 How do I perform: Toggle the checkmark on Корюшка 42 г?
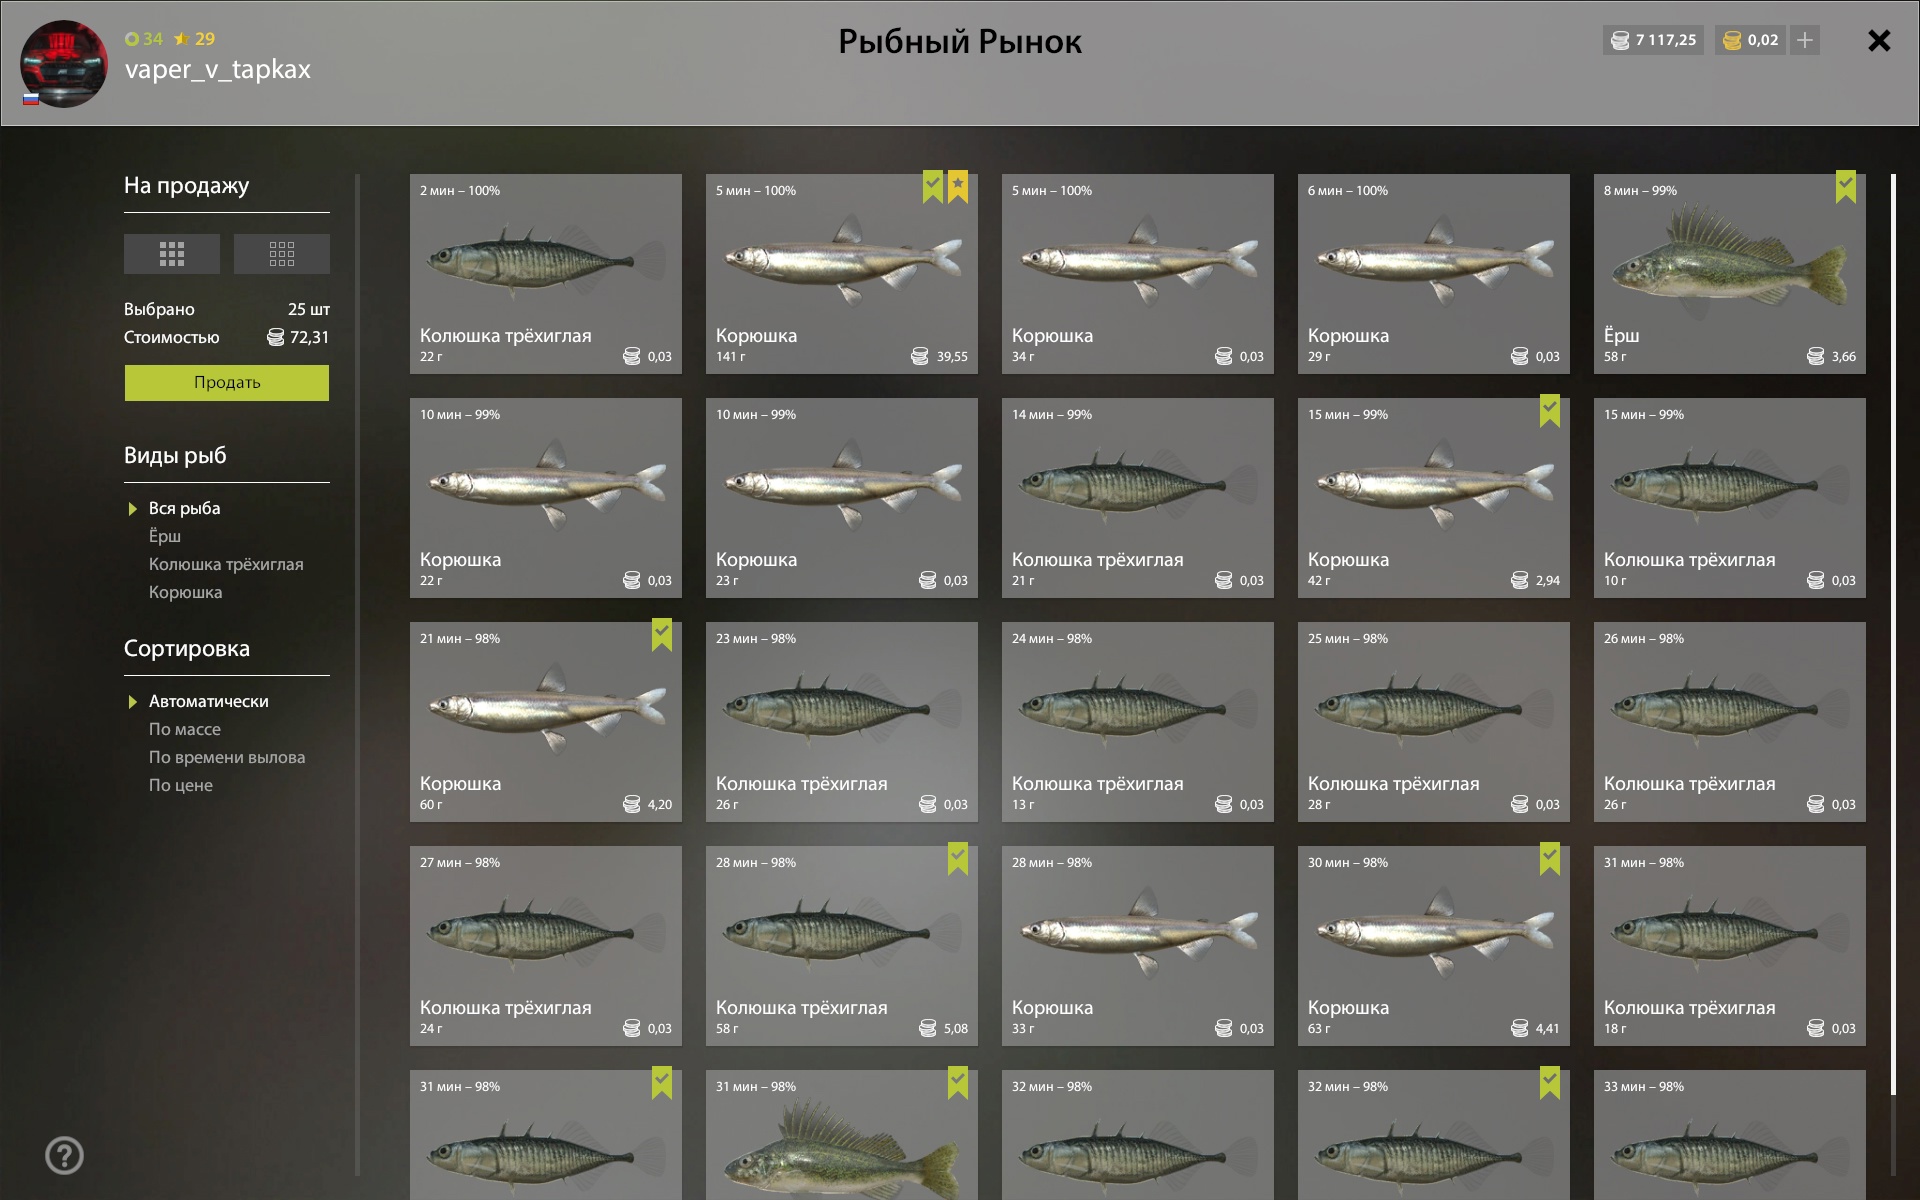pos(1550,411)
